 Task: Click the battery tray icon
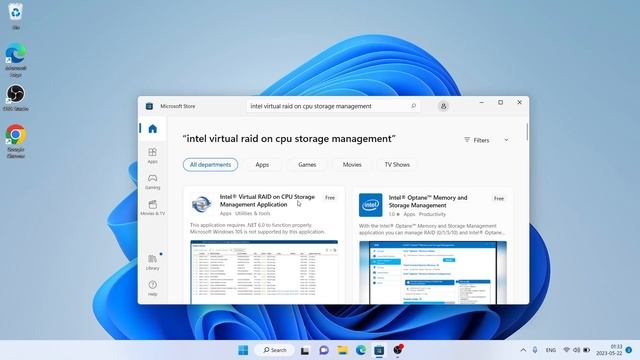587,350
